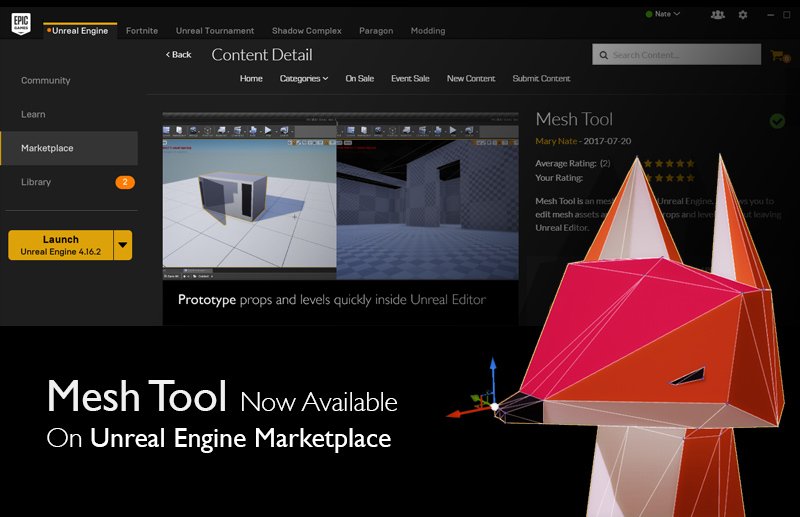800x517 pixels.
Task: Switch to the Unreal Engine tab
Action: [x=80, y=31]
